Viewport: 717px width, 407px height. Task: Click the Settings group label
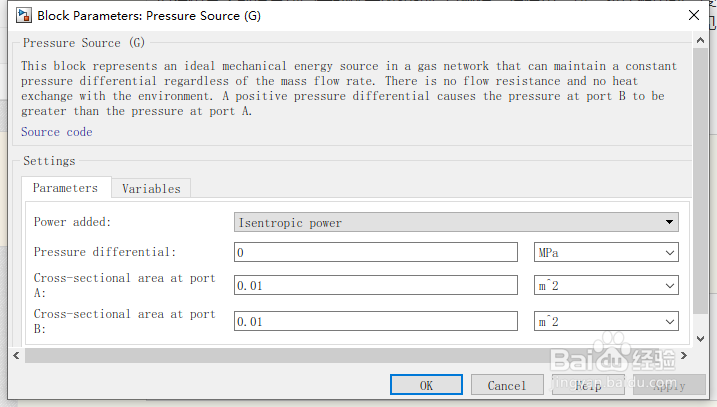pyautogui.click(x=49, y=161)
